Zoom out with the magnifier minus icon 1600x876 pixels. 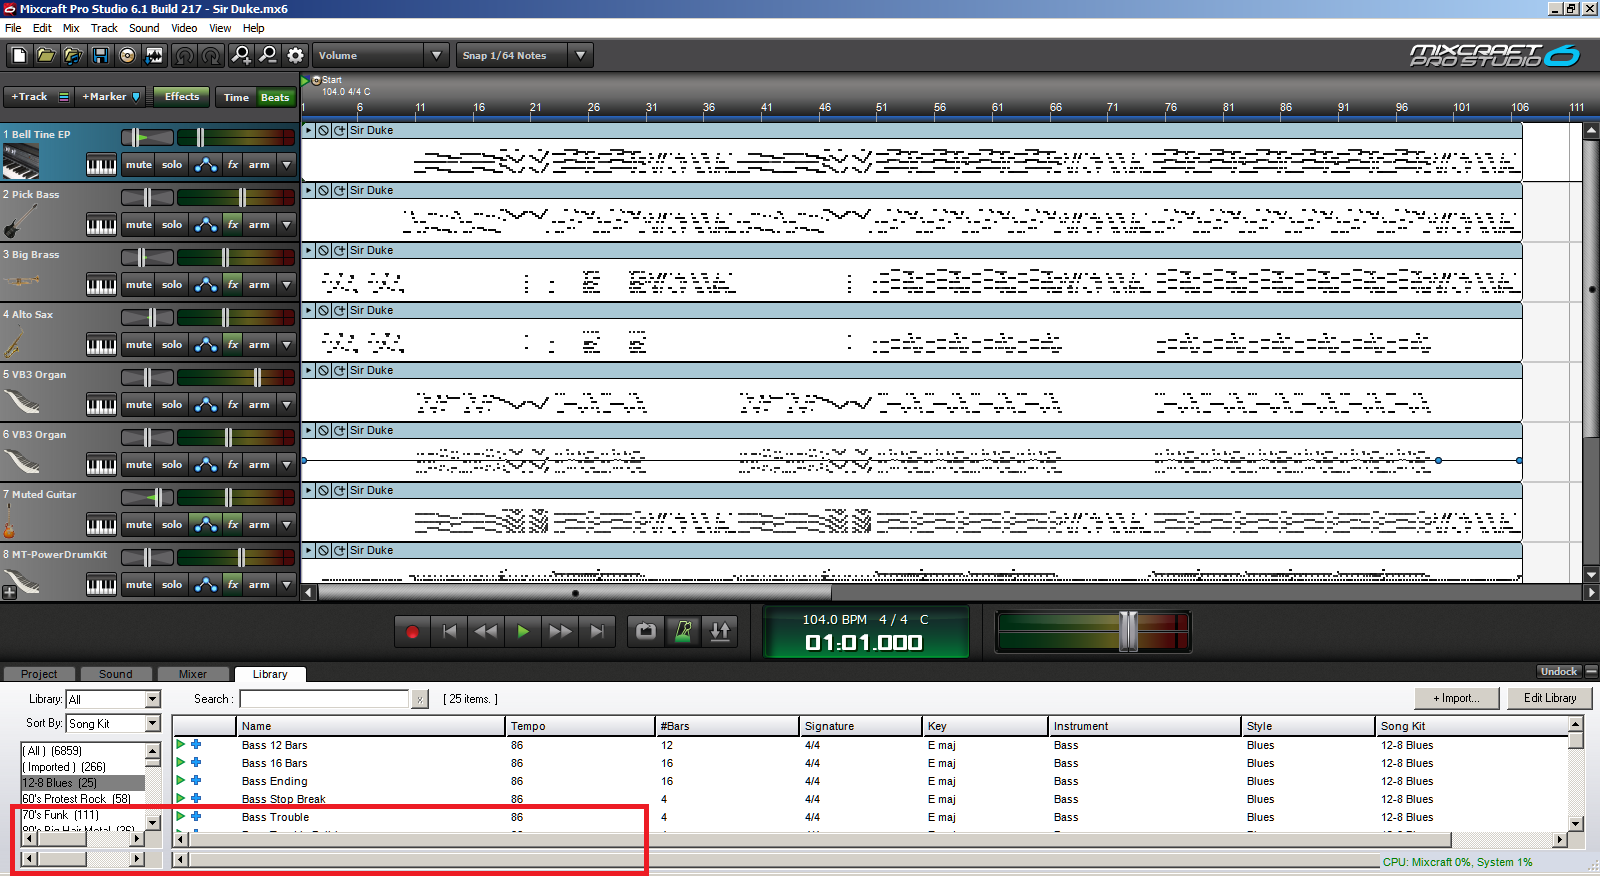pos(268,55)
